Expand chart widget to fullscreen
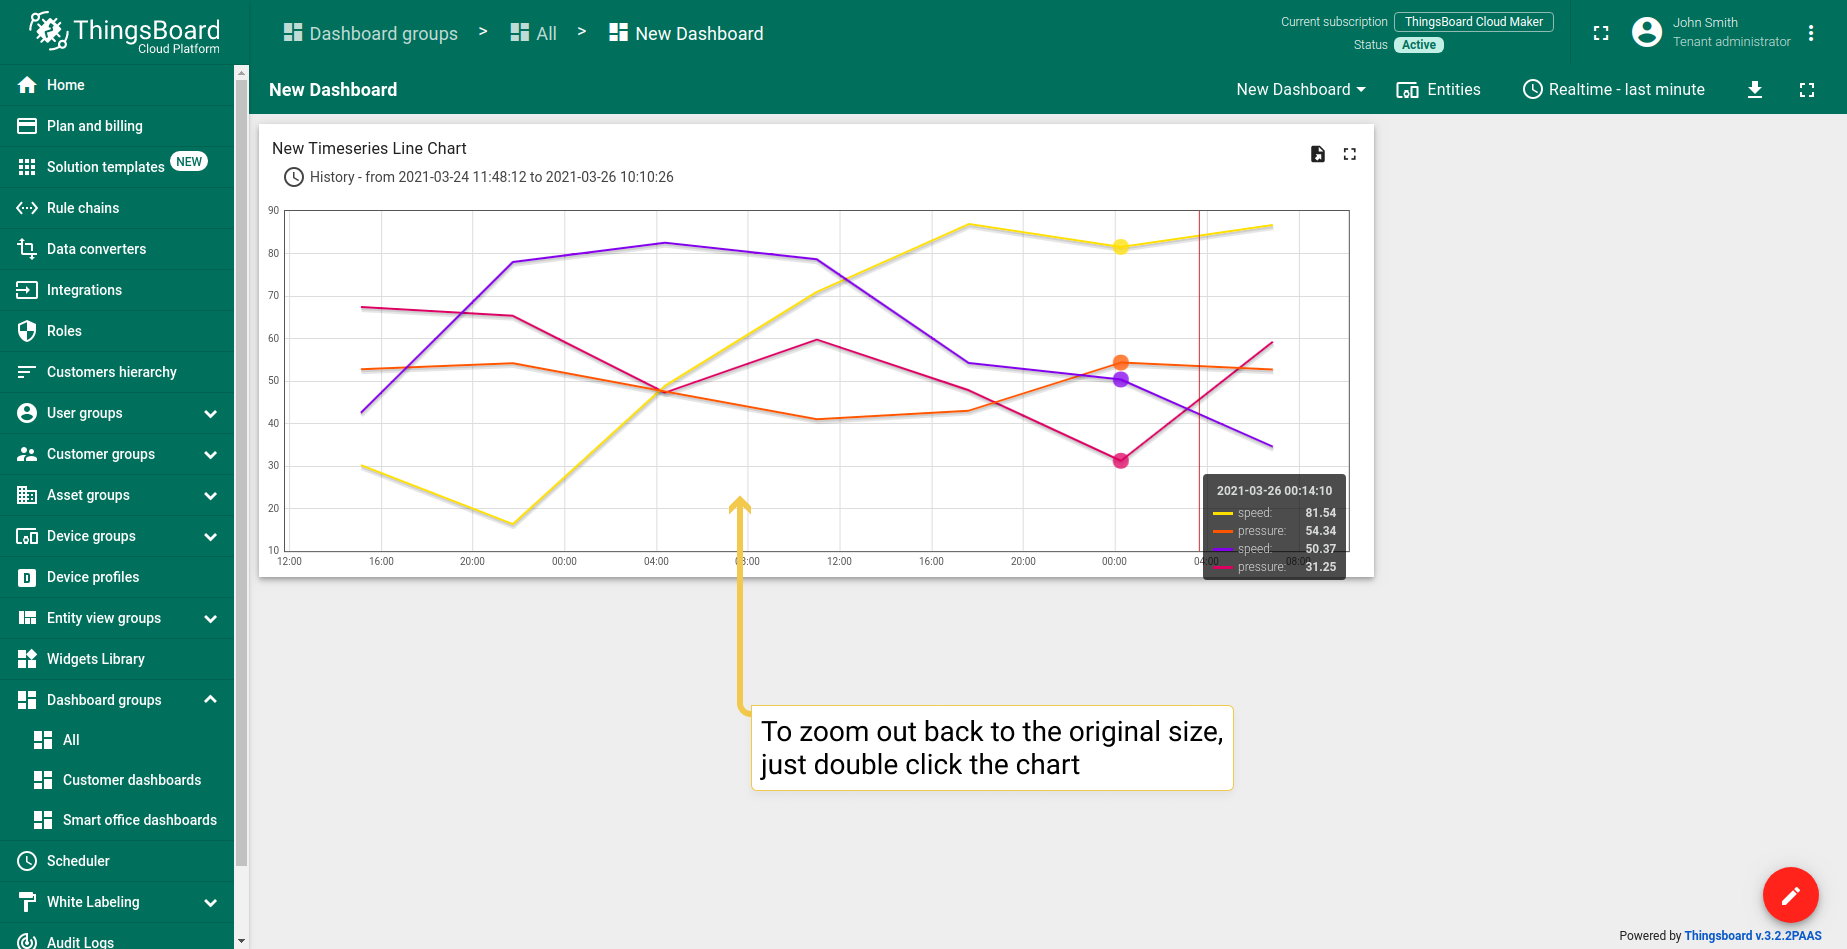This screenshot has height=949, width=1847. pos(1350,154)
